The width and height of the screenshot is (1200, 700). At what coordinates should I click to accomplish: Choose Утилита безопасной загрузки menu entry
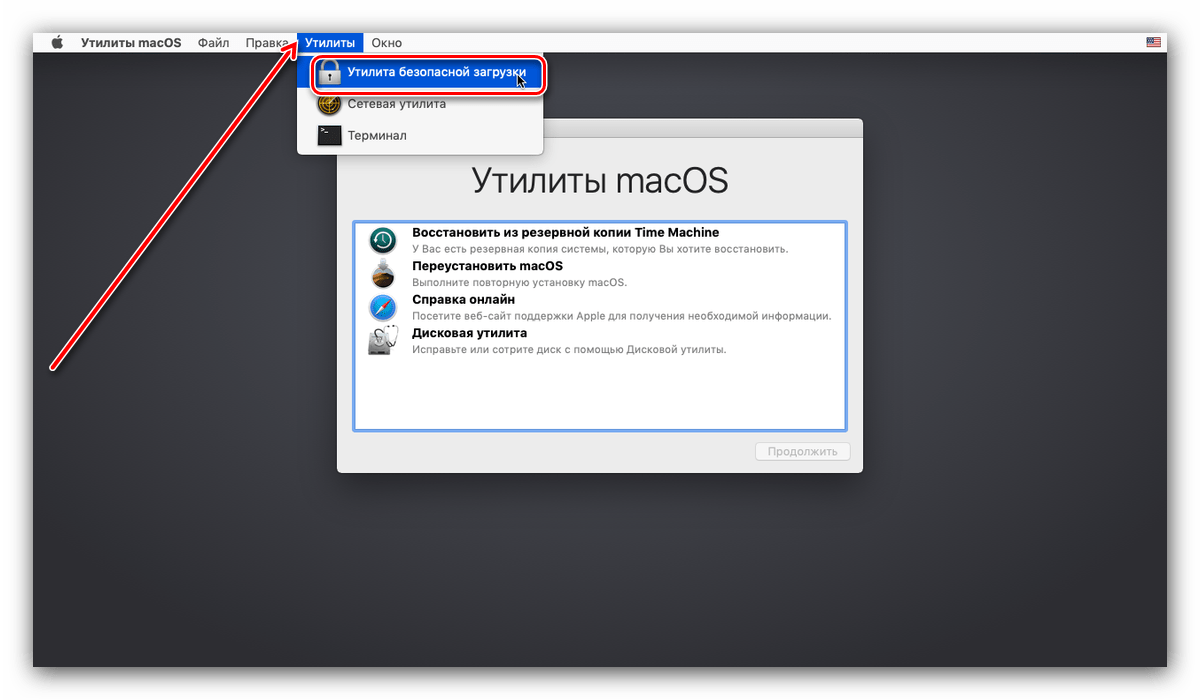click(436, 73)
